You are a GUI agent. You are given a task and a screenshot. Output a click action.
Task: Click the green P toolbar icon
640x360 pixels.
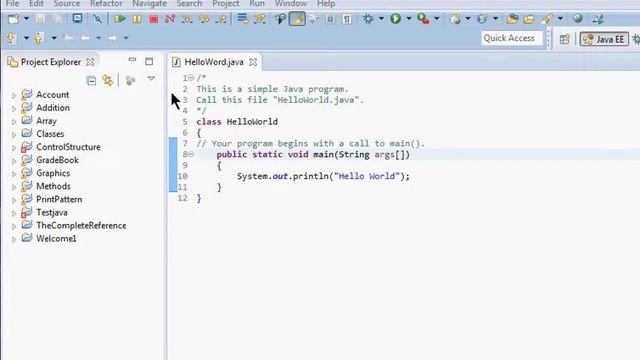(280, 19)
